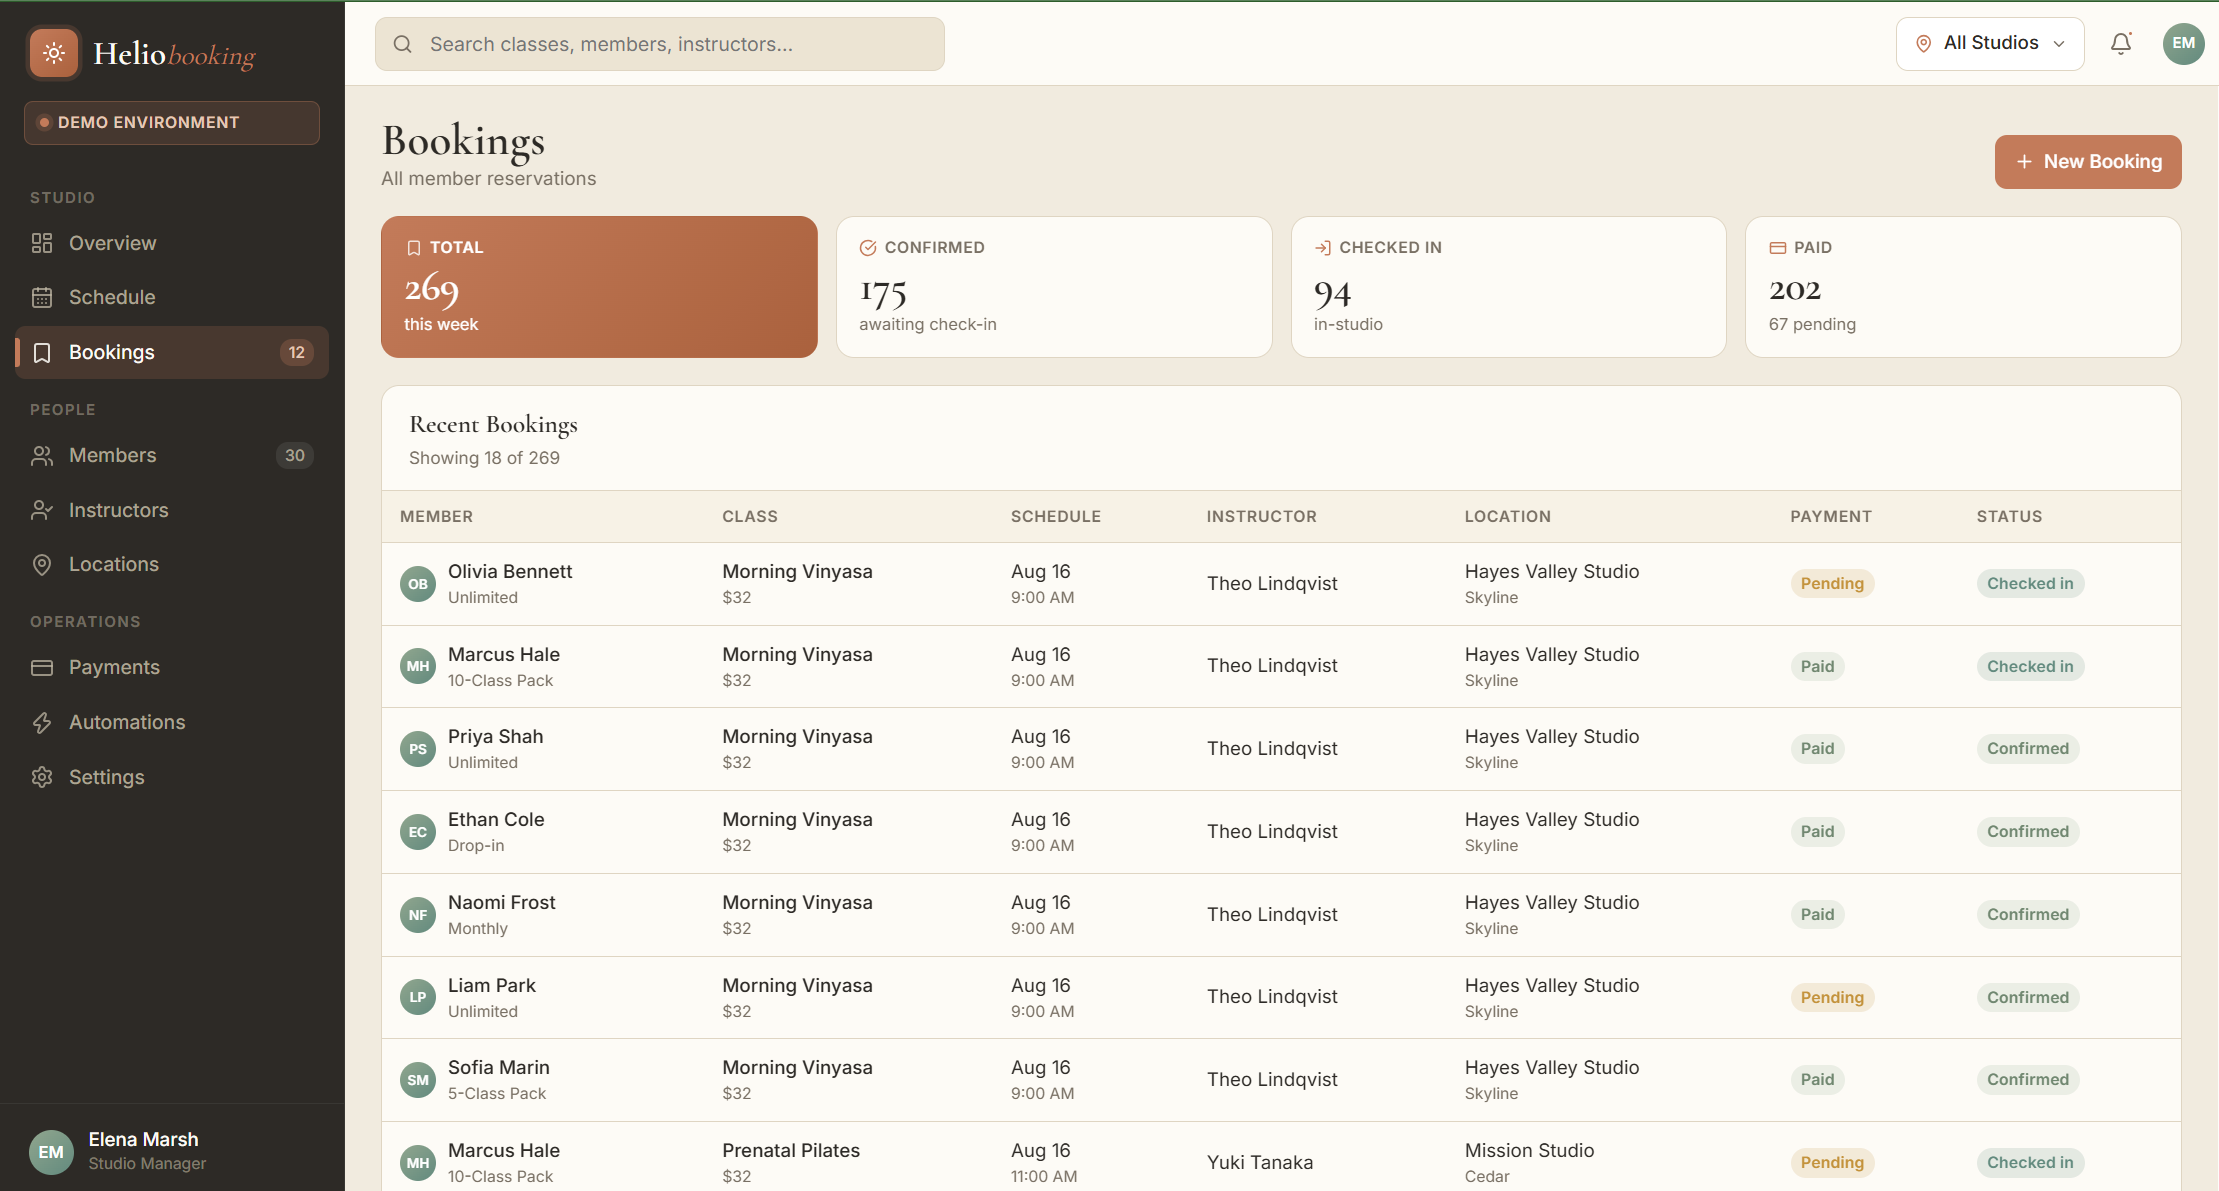Open Members in the sidebar
The height and width of the screenshot is (1191, 2219).
[172, 456]
